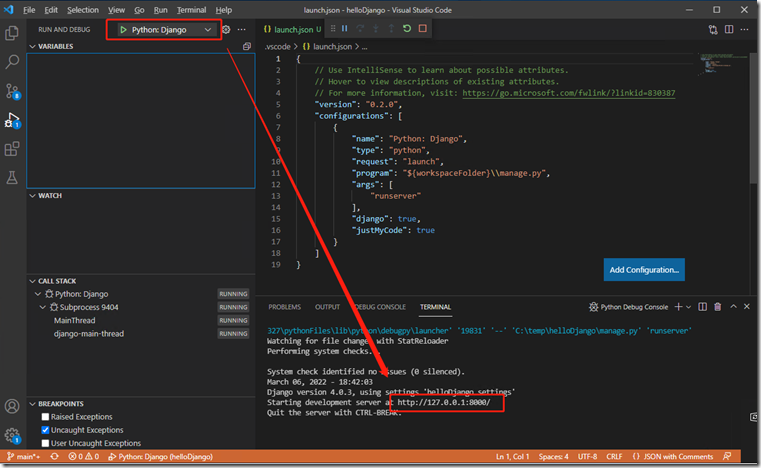
Task: Kill the terminal with trash icon
Action: (718, 307)
